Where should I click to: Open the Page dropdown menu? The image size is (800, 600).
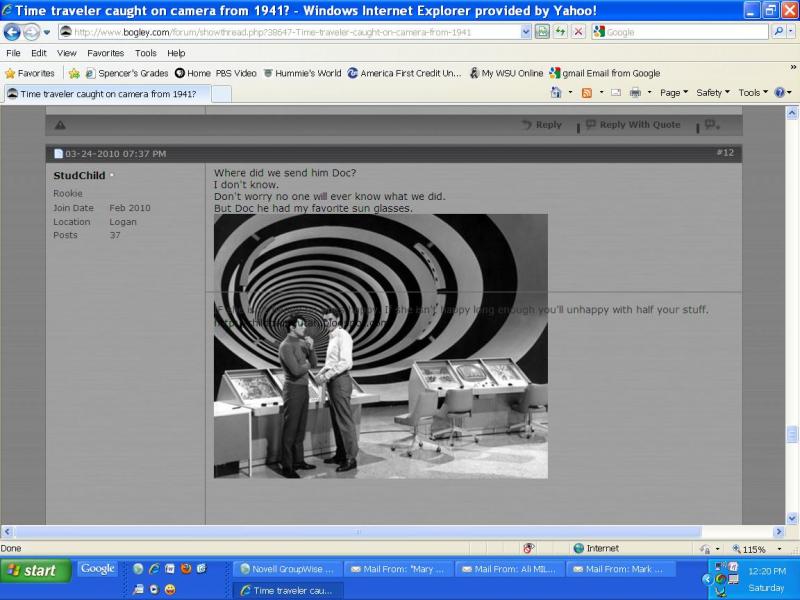tap(674, 92)
